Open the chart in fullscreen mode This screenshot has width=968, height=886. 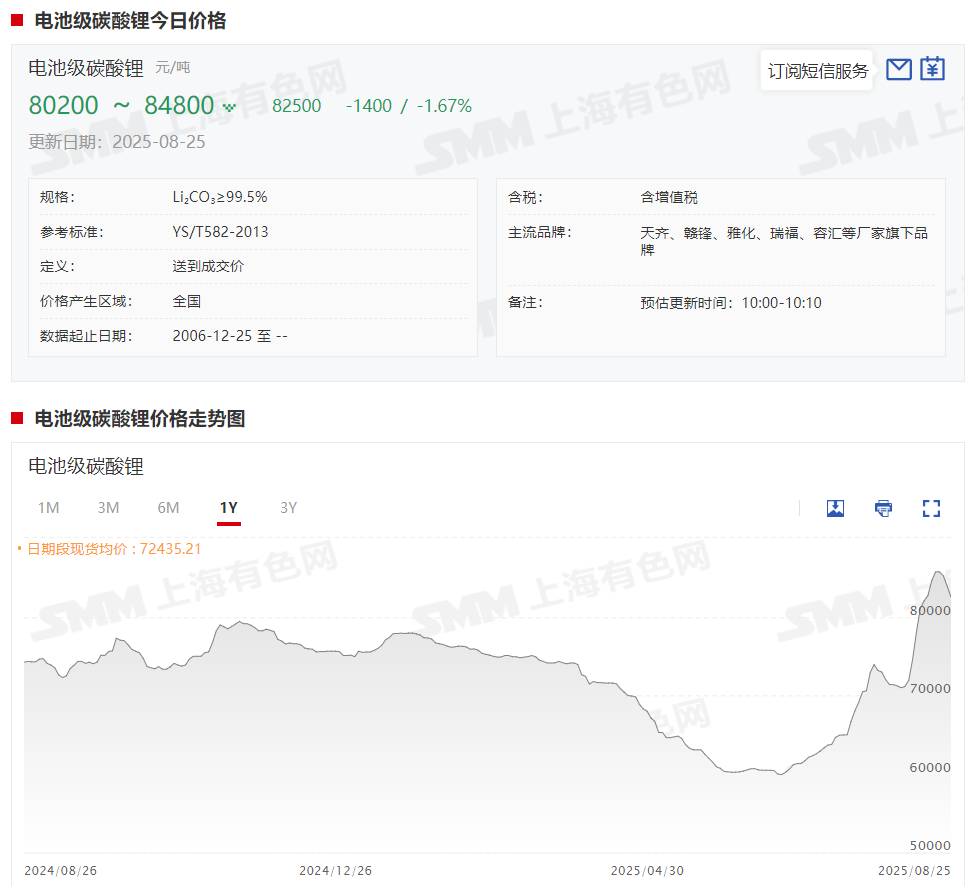[931, 508]
